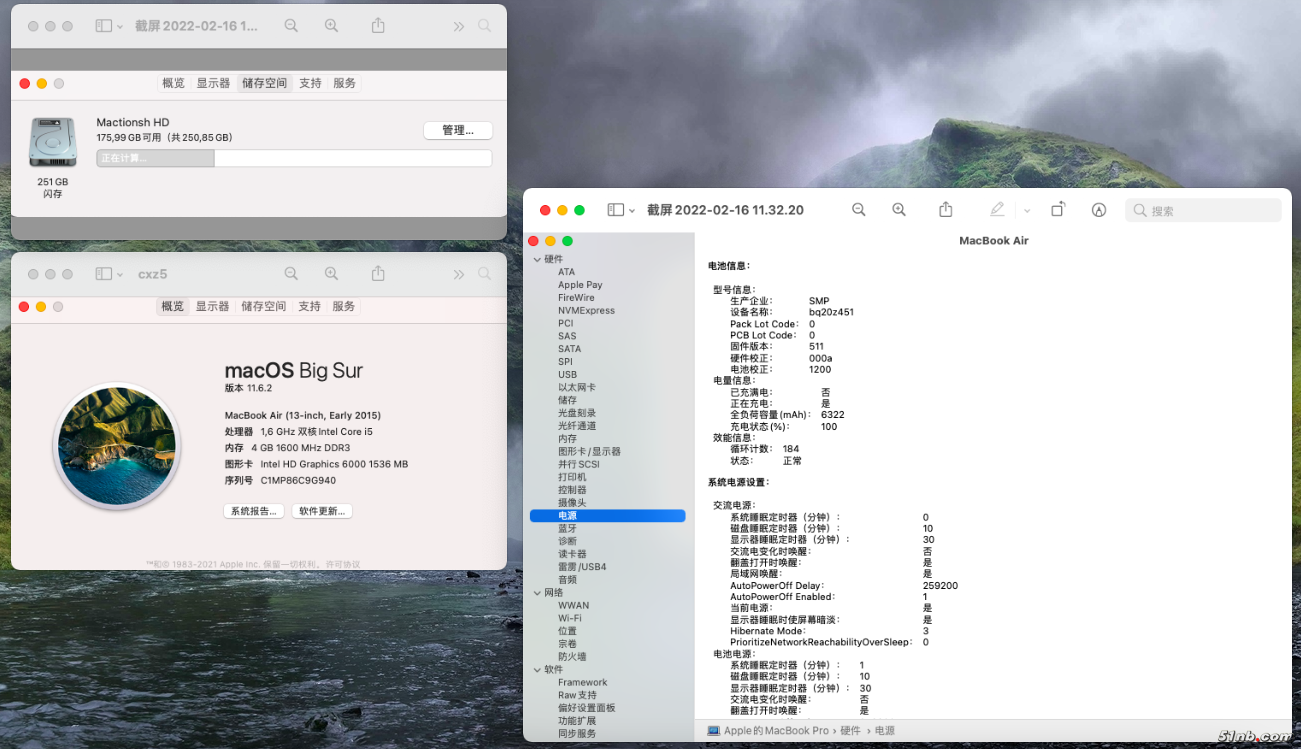
Task: Collapse the 网络 section disclosure triangle
Action: click(x=537, y=593)
